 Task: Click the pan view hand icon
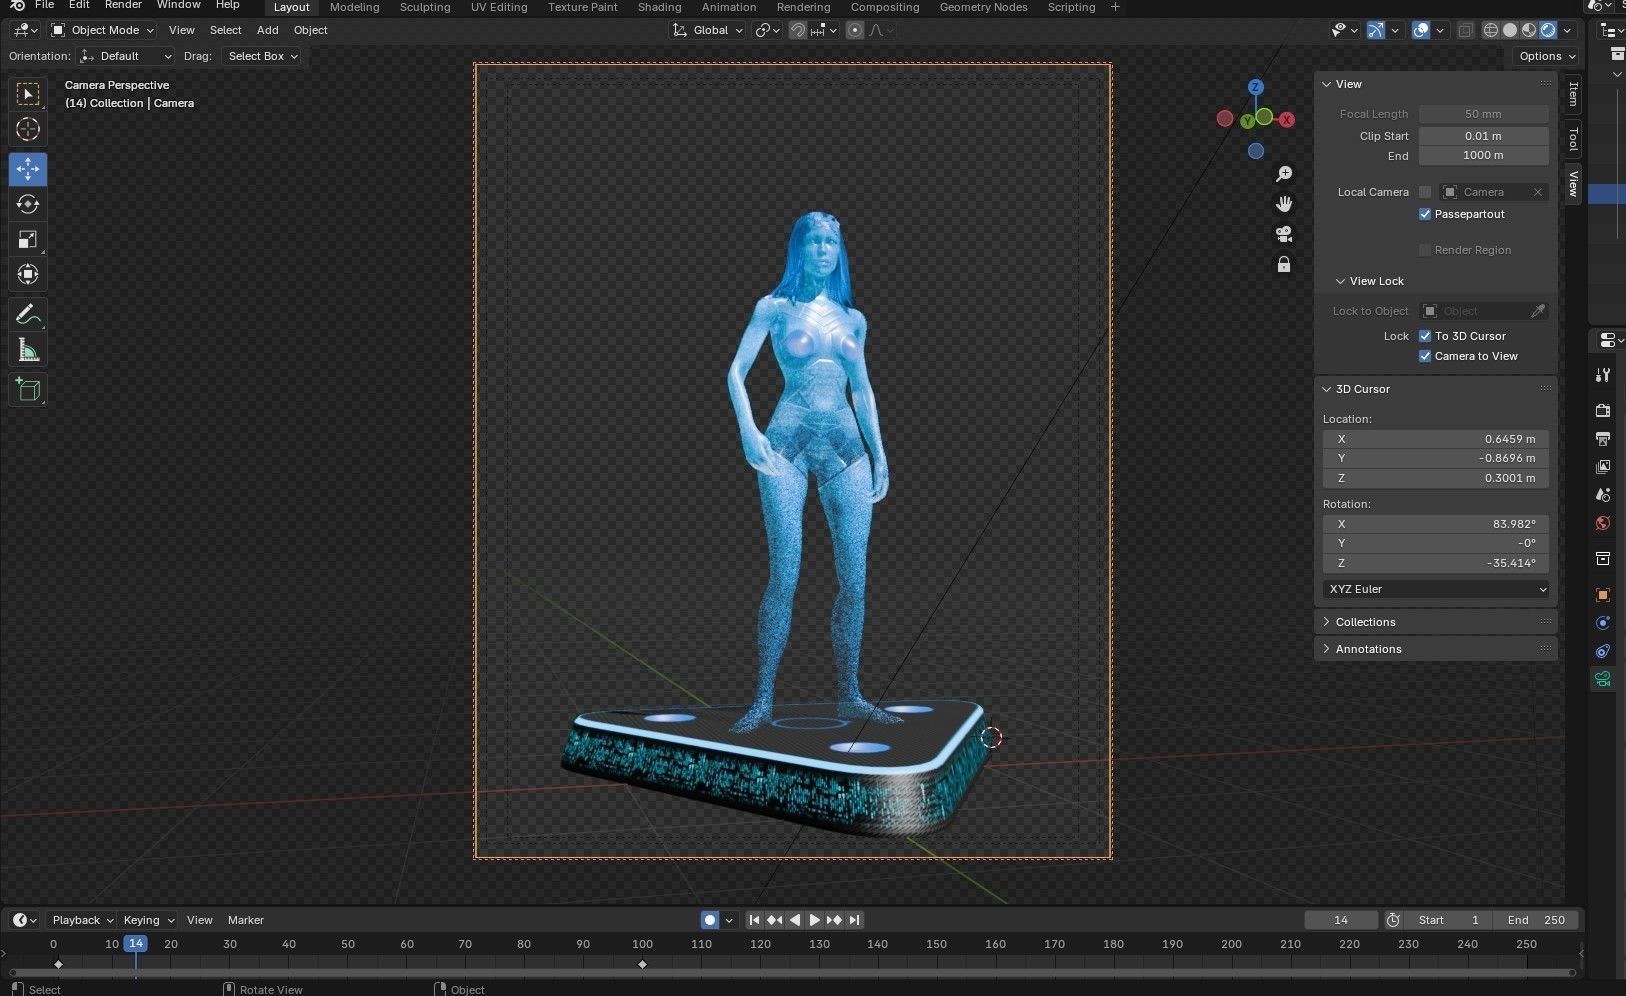(1284, 204)
